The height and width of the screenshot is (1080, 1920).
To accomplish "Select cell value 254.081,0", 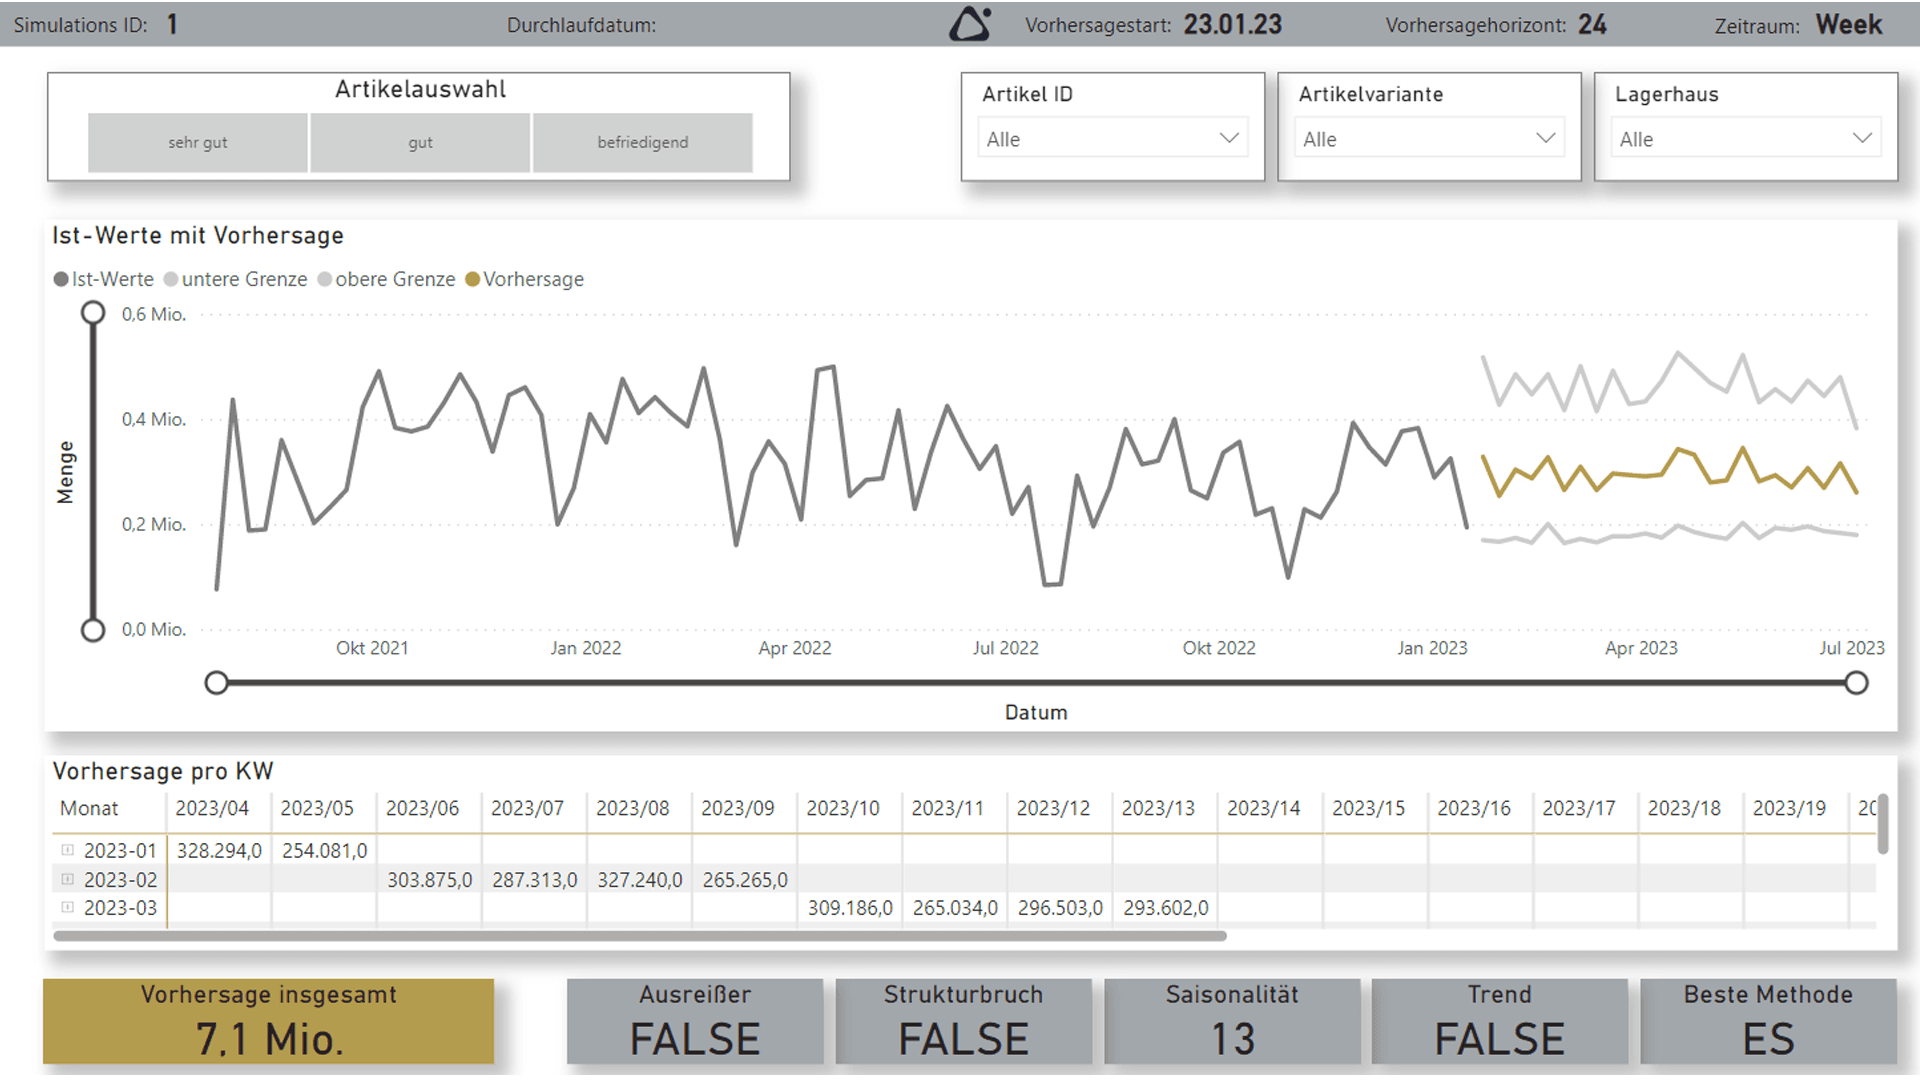I will point(325,851).
